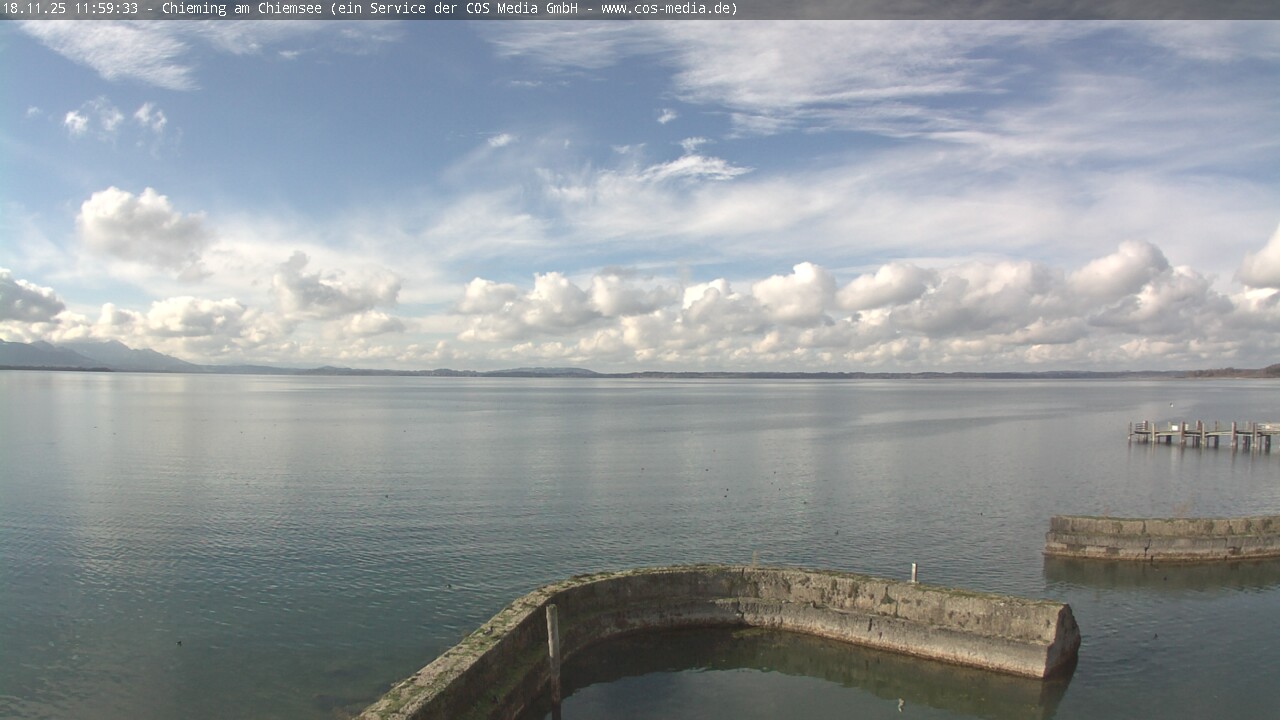
Task: Click the bird floating in lower-left water
Action: pos(179,641)
